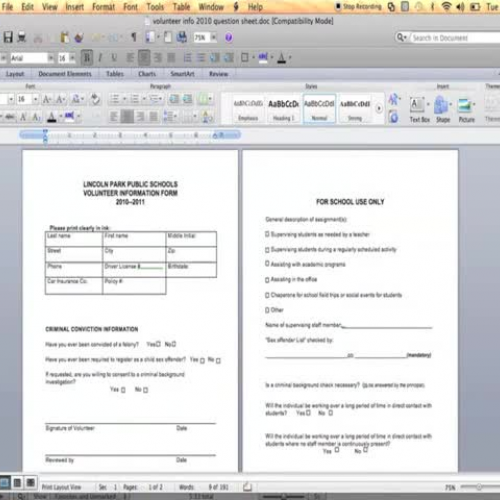Open the Table menu

tap(181, 7)
